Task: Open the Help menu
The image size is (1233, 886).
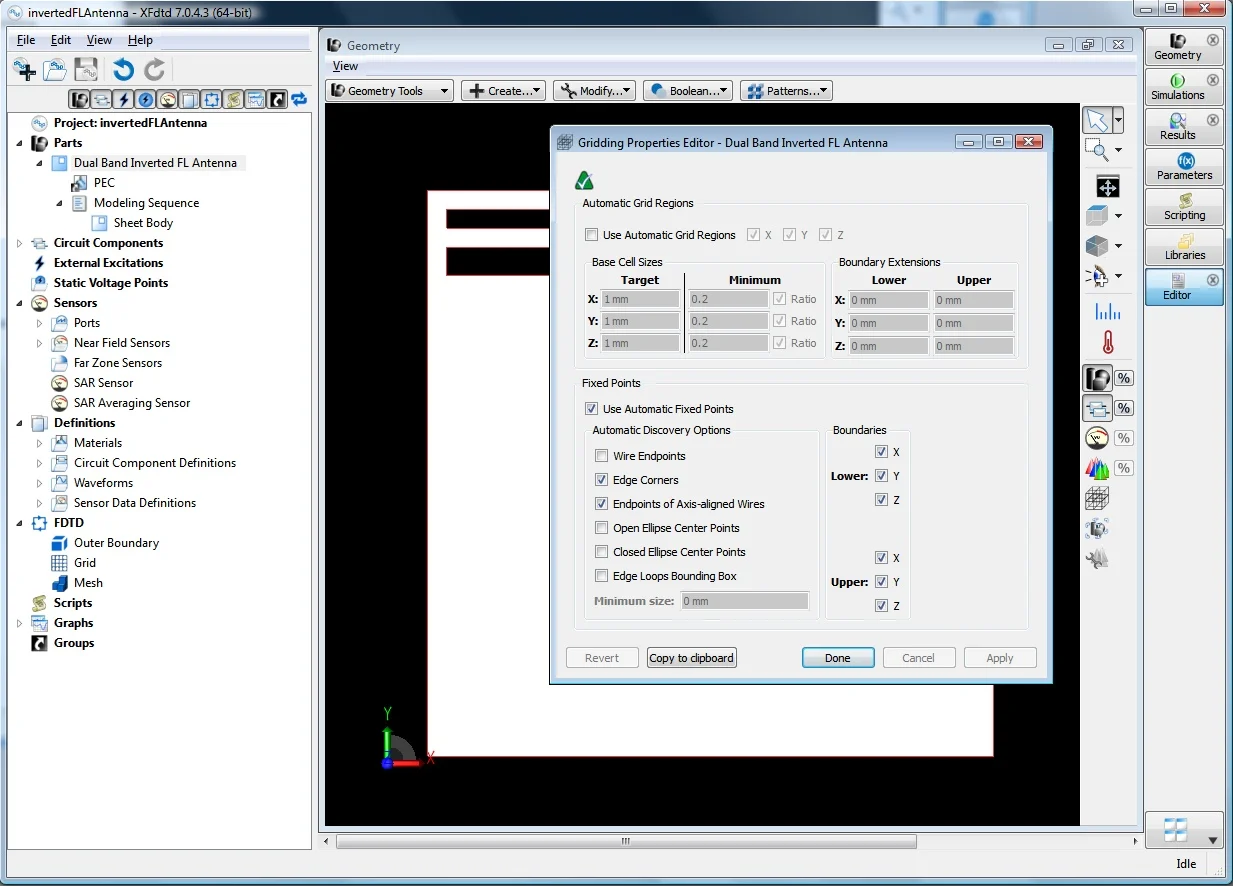Action: tap(141, 40)
